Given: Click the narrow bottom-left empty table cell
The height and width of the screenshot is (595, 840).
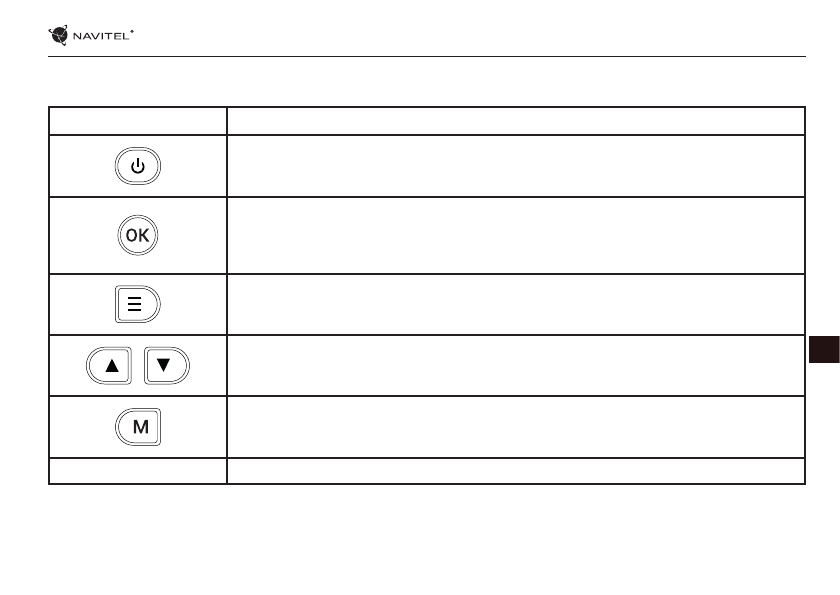Looking at the screenshot, I should [138, 471].
